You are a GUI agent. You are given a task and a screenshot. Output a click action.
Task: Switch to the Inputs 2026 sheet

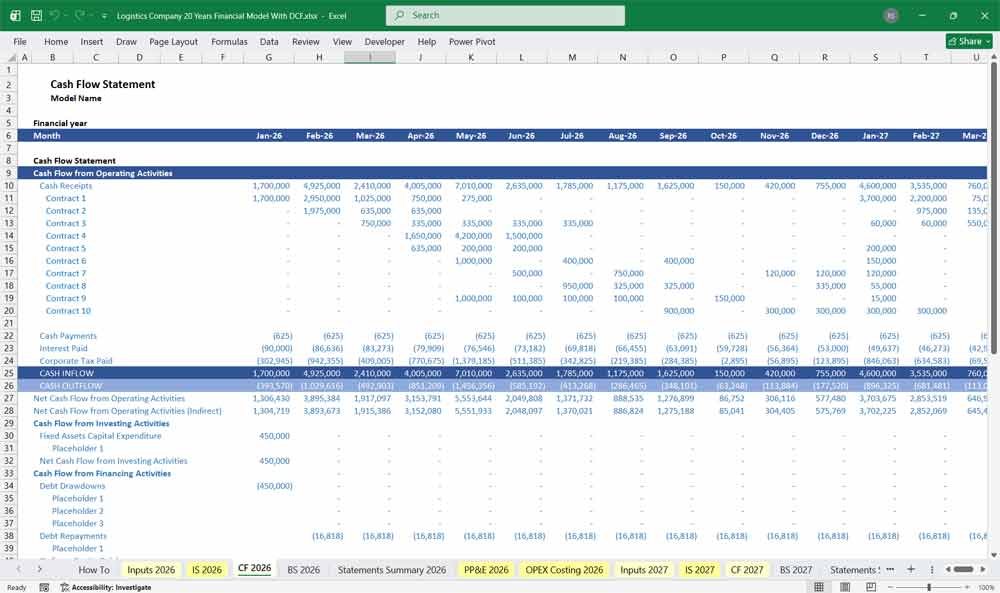click(151, 569)
